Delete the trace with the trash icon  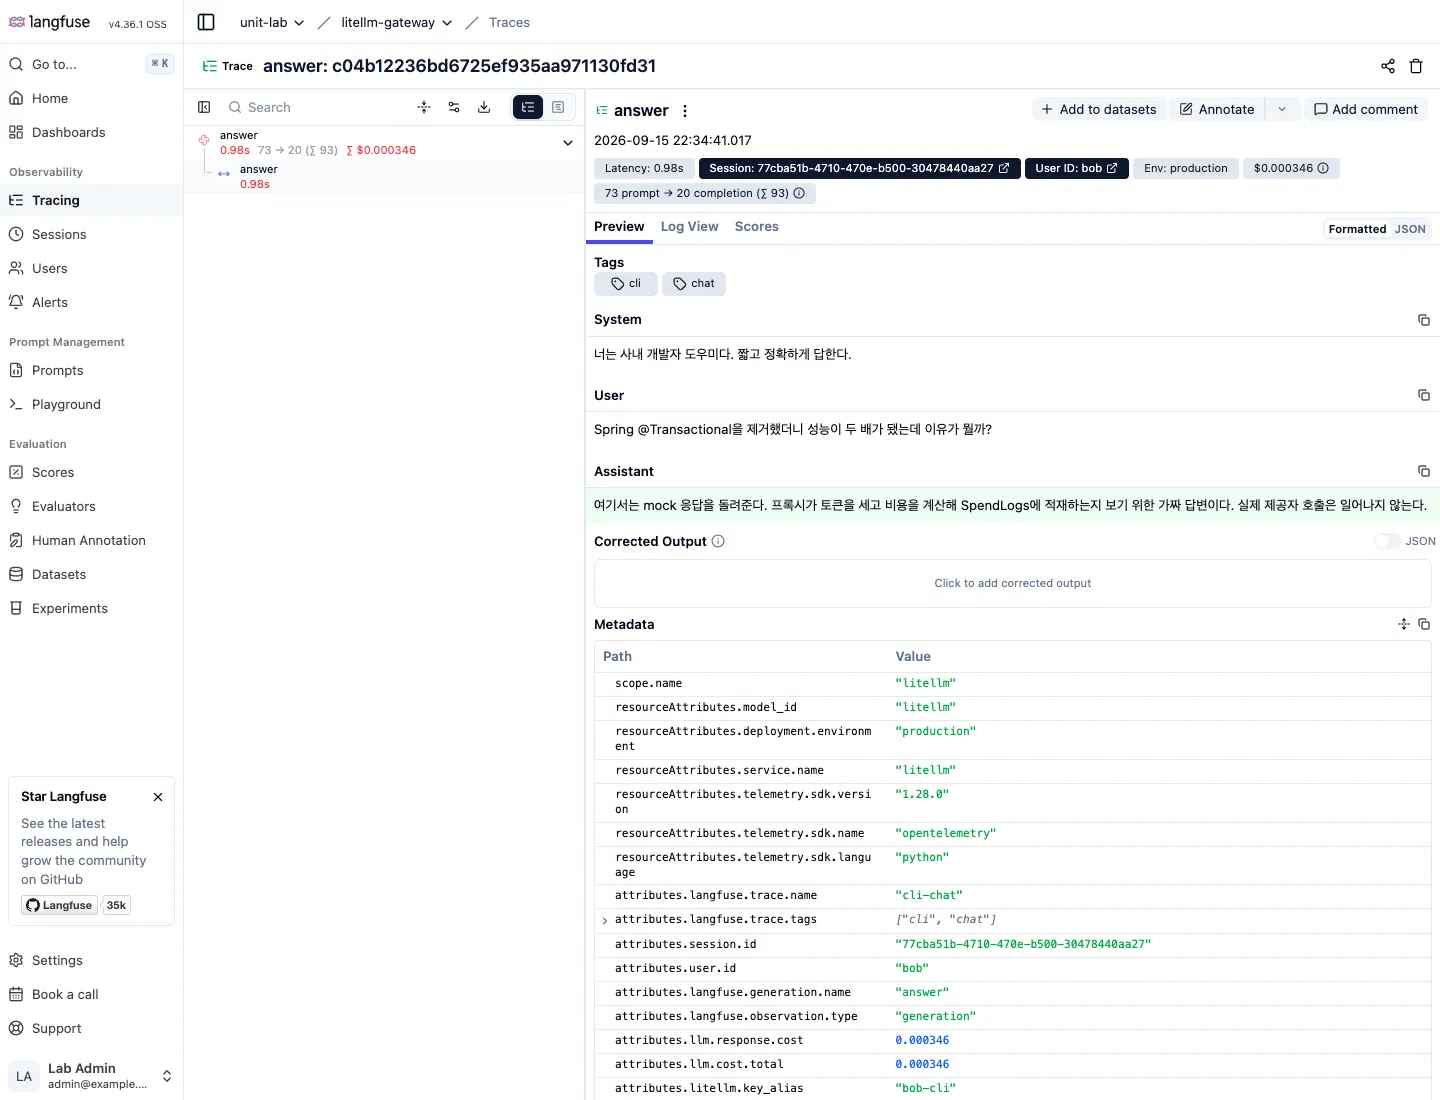[1416, 66]
